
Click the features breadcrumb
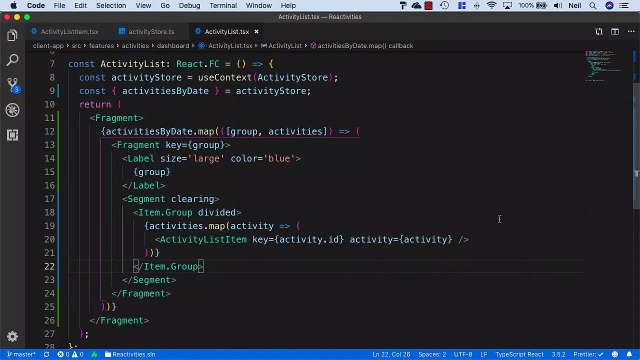(101, 46)
